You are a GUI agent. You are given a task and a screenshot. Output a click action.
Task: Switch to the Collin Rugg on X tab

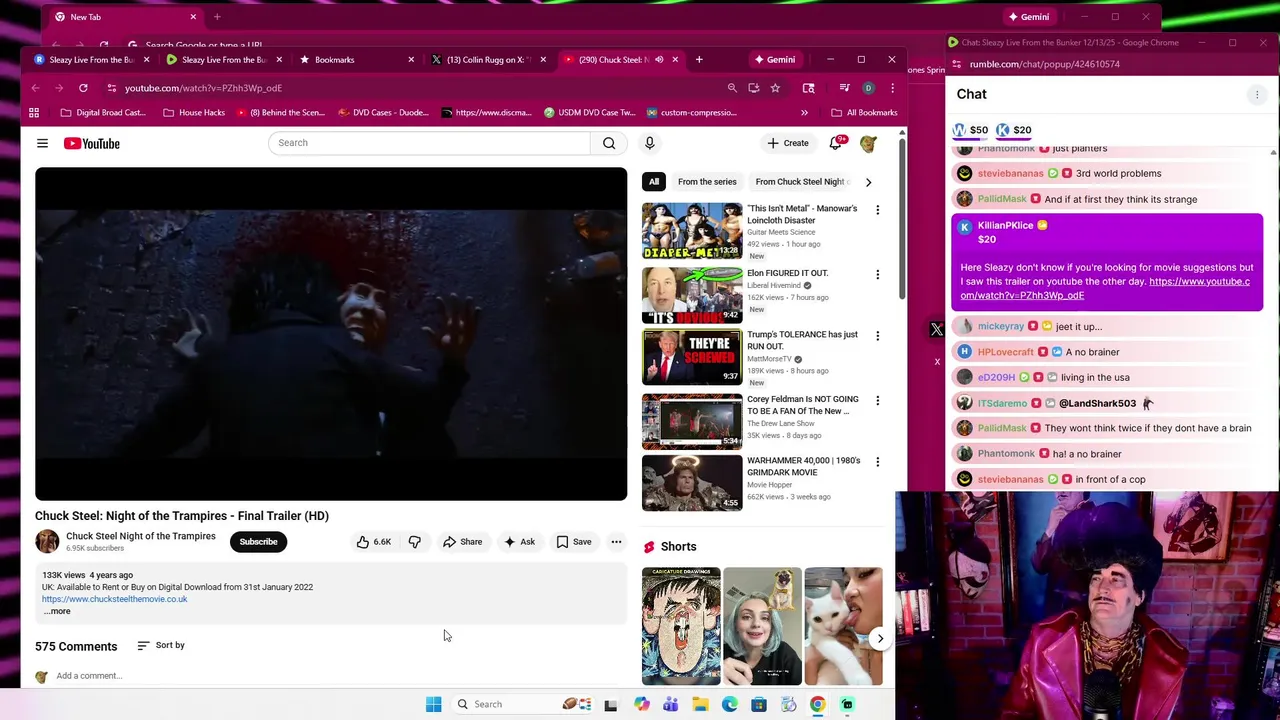pyautogui.click(x=489, y=60)
